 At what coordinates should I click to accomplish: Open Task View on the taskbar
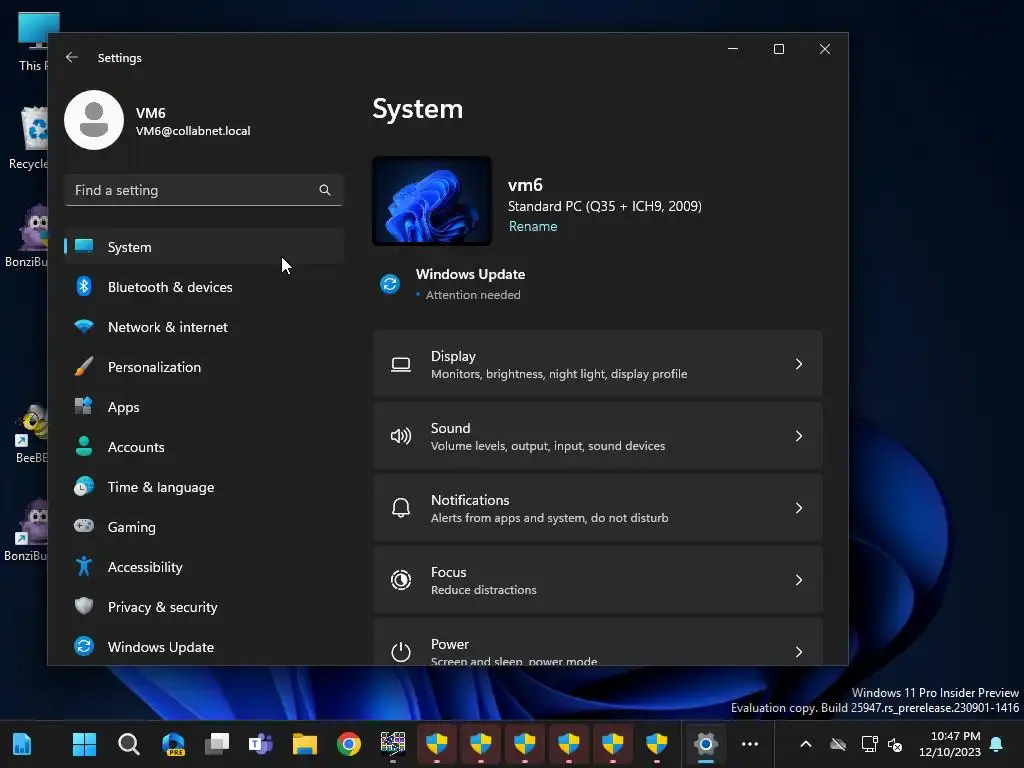[x=217, y=744]
